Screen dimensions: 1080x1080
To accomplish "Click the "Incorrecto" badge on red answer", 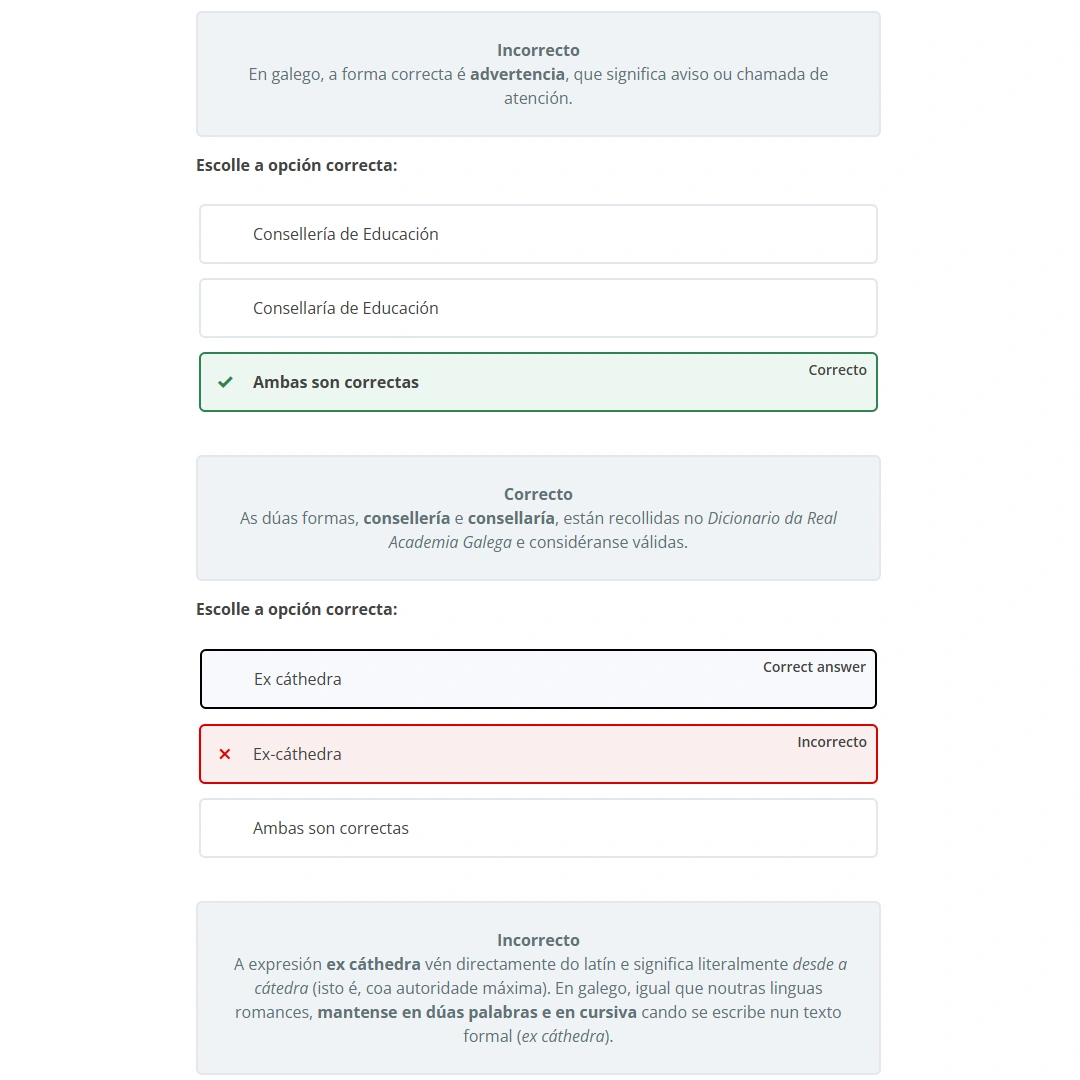I will click(831, 742).
